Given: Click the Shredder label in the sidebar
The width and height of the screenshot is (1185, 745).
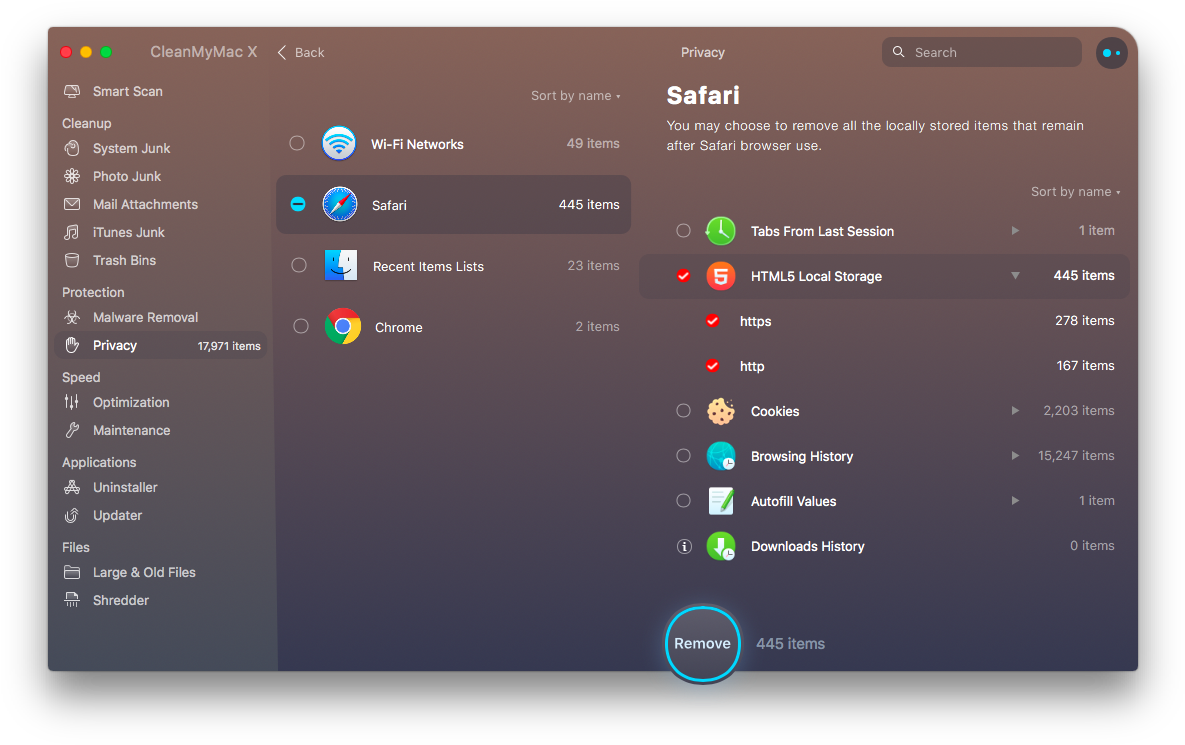Looking at the screenshot, I should coord(121,600).
